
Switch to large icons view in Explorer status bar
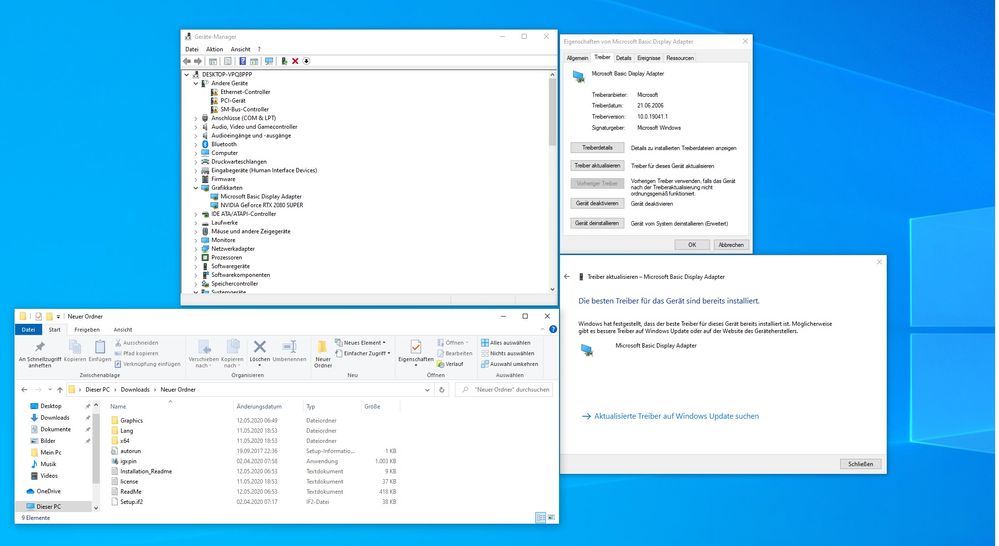550,518
